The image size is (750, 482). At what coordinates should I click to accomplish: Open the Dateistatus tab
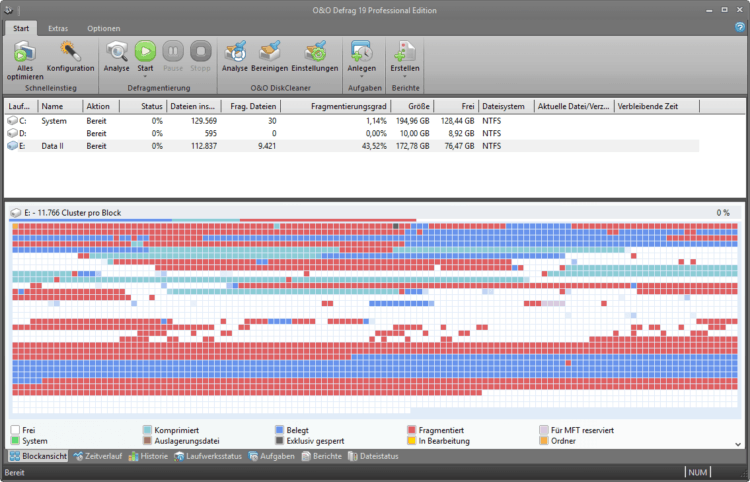coord(373,456)
